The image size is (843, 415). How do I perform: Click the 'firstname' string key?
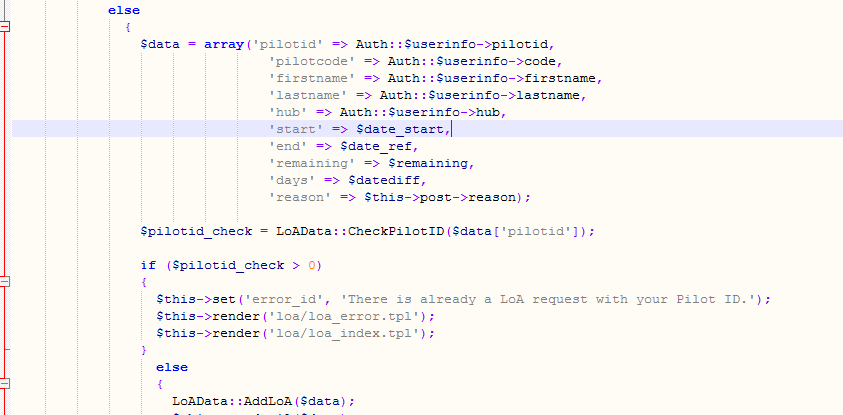312,78
